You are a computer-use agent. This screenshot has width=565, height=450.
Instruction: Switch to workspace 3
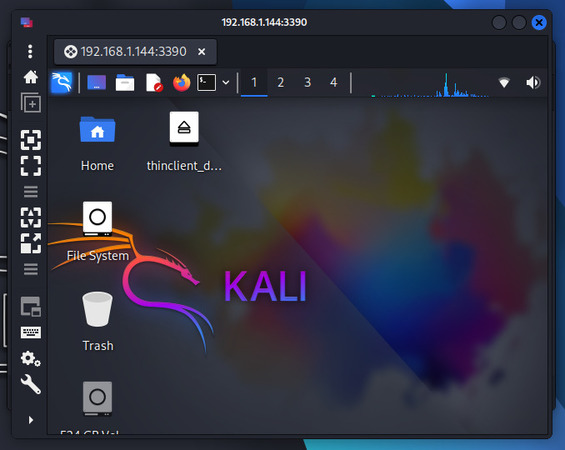[307, 83]
